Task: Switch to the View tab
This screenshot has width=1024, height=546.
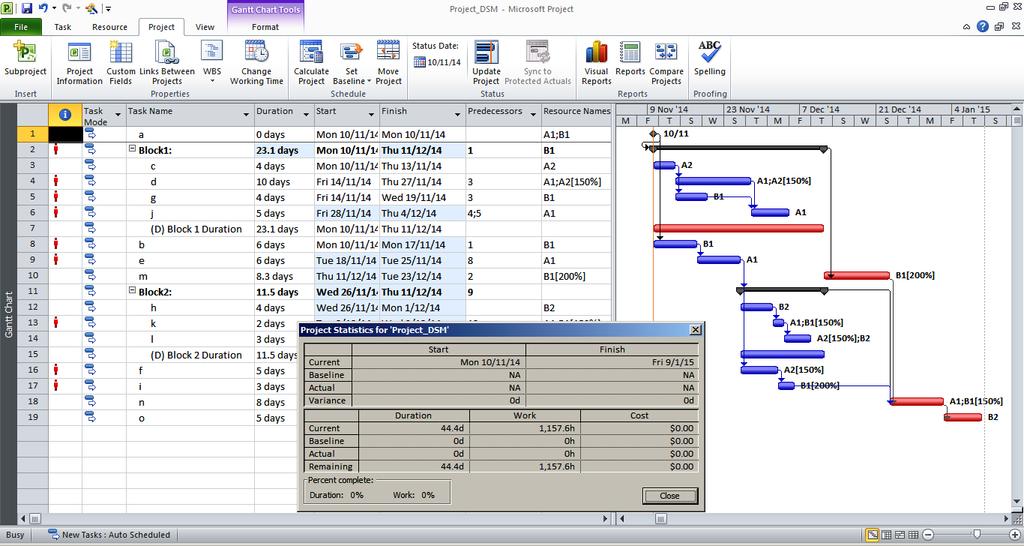Action: click(x=204, y=27)
